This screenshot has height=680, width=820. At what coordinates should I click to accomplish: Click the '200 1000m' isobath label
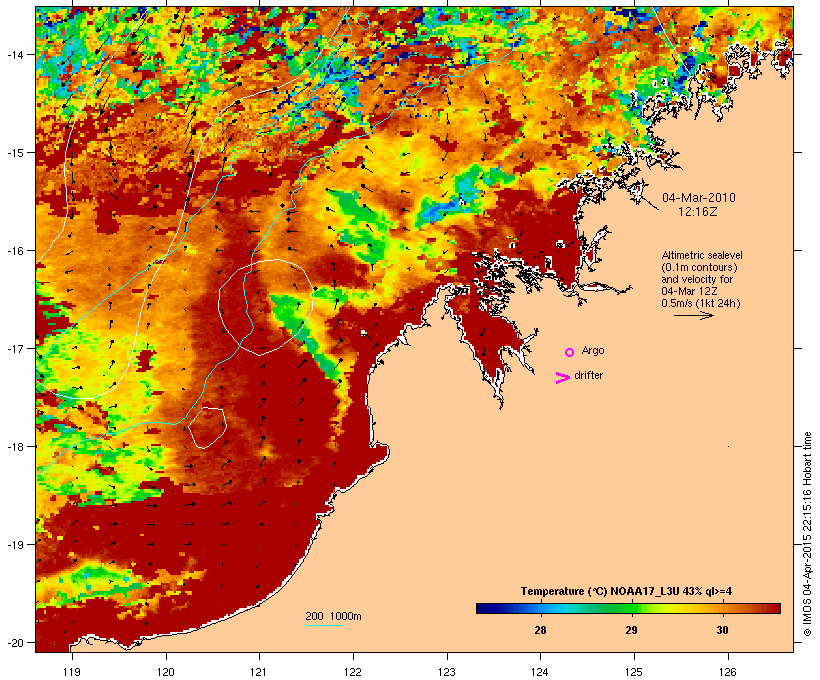pos(333,616)
